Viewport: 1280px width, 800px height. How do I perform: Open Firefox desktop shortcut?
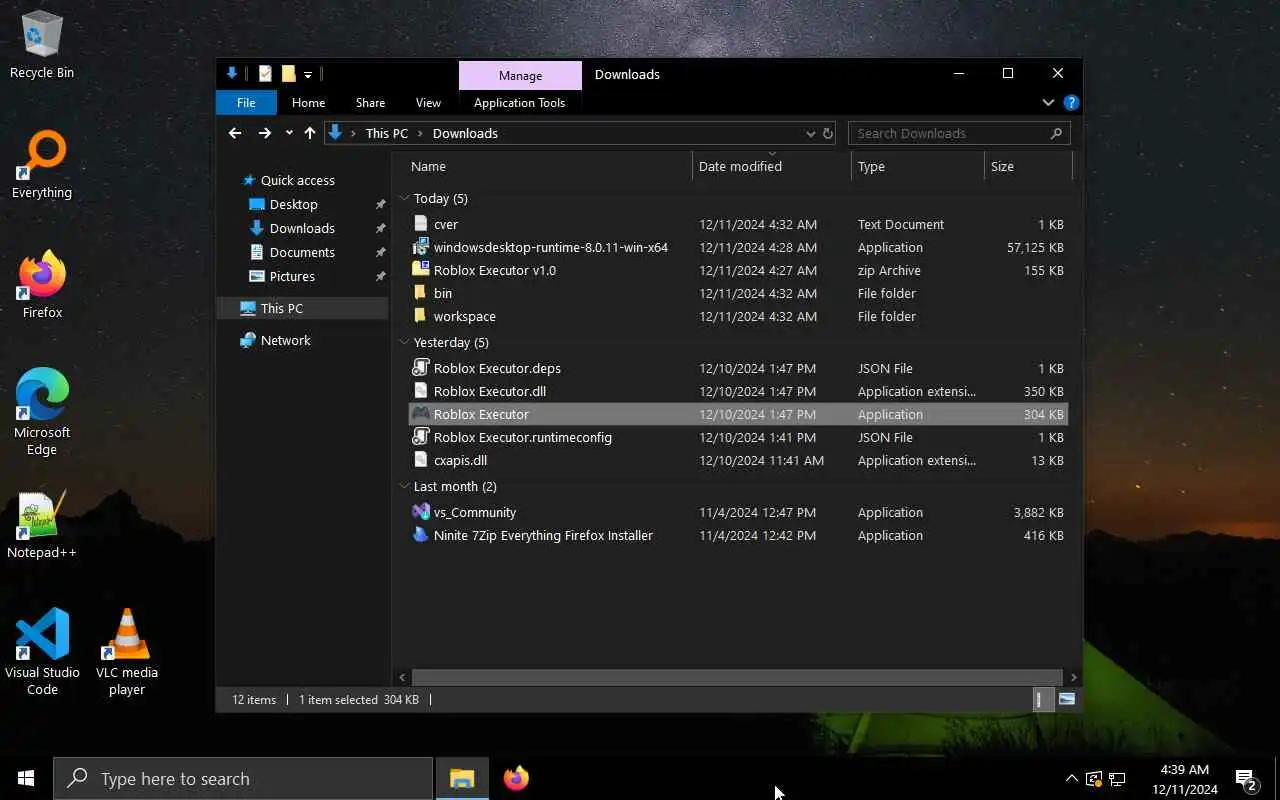pos(42,285)
